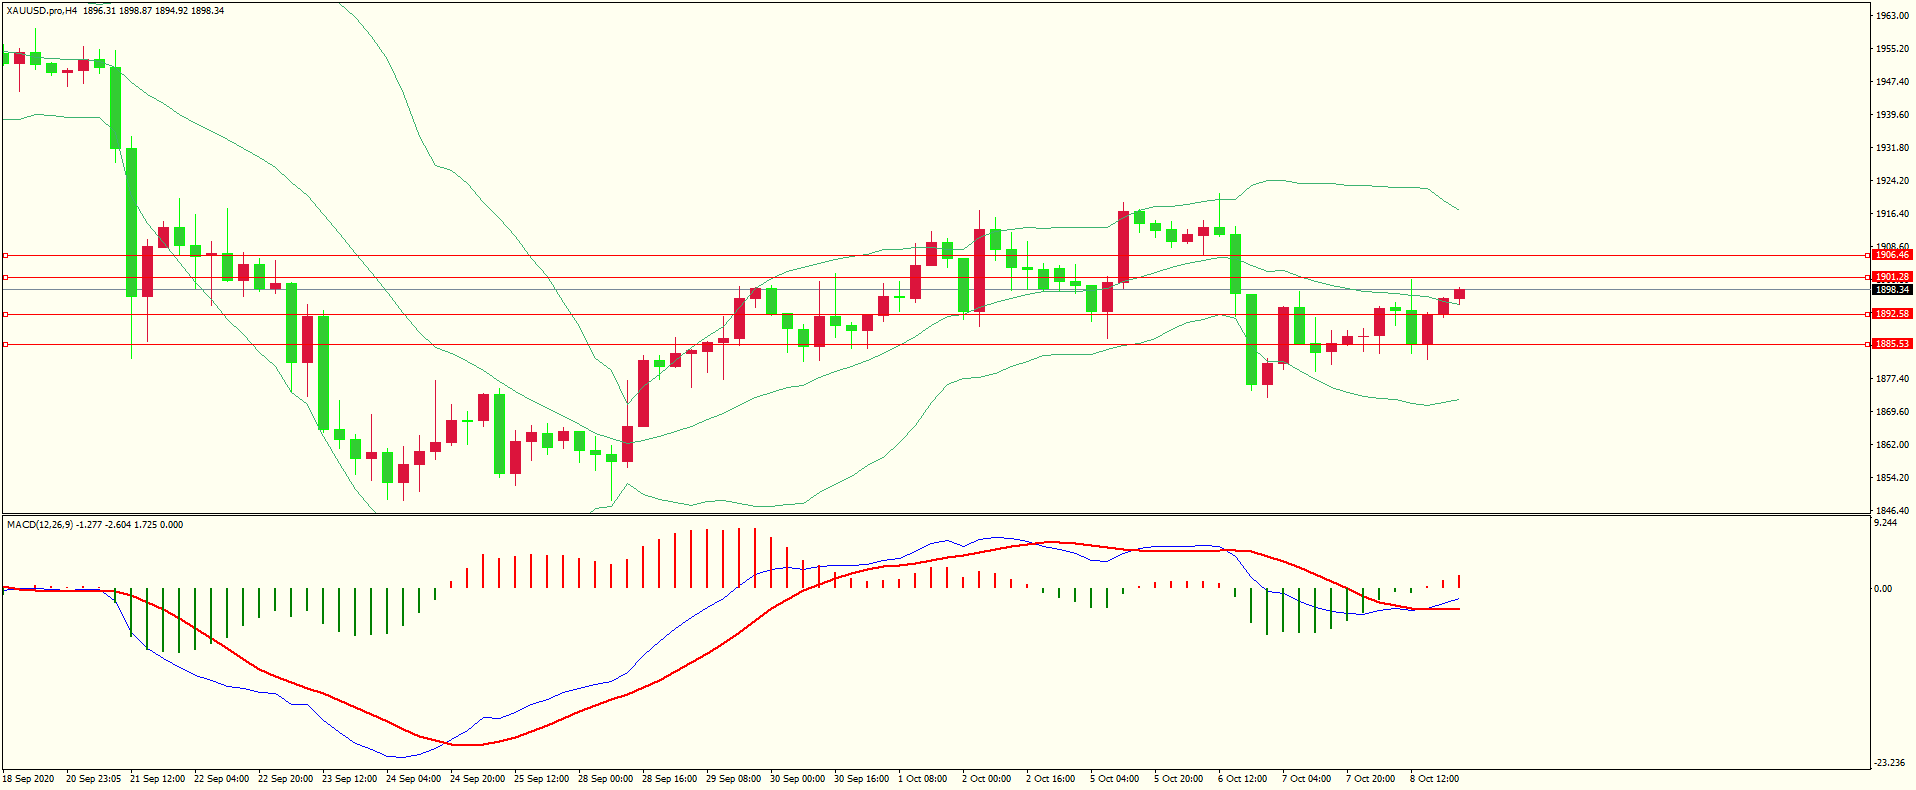Screen dimensions: 1916x790
Task: Click the 21 Sep 12:00 time label
Action: click(x=158, y=779)
